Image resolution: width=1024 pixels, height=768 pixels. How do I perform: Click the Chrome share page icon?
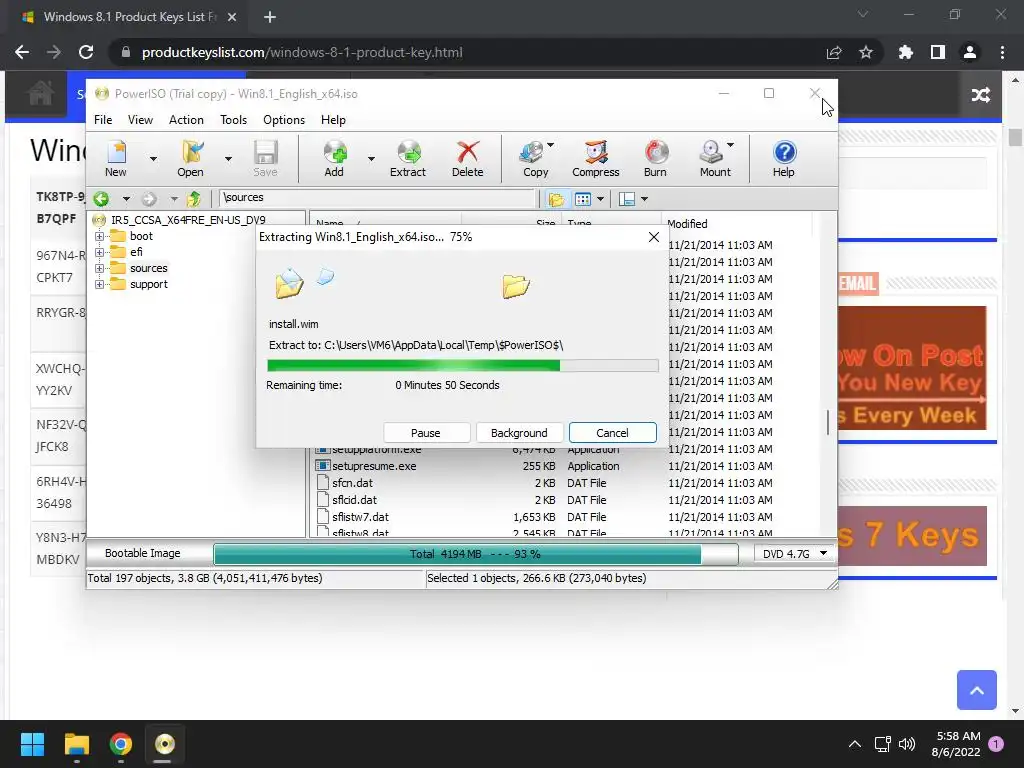pos(834,52)
